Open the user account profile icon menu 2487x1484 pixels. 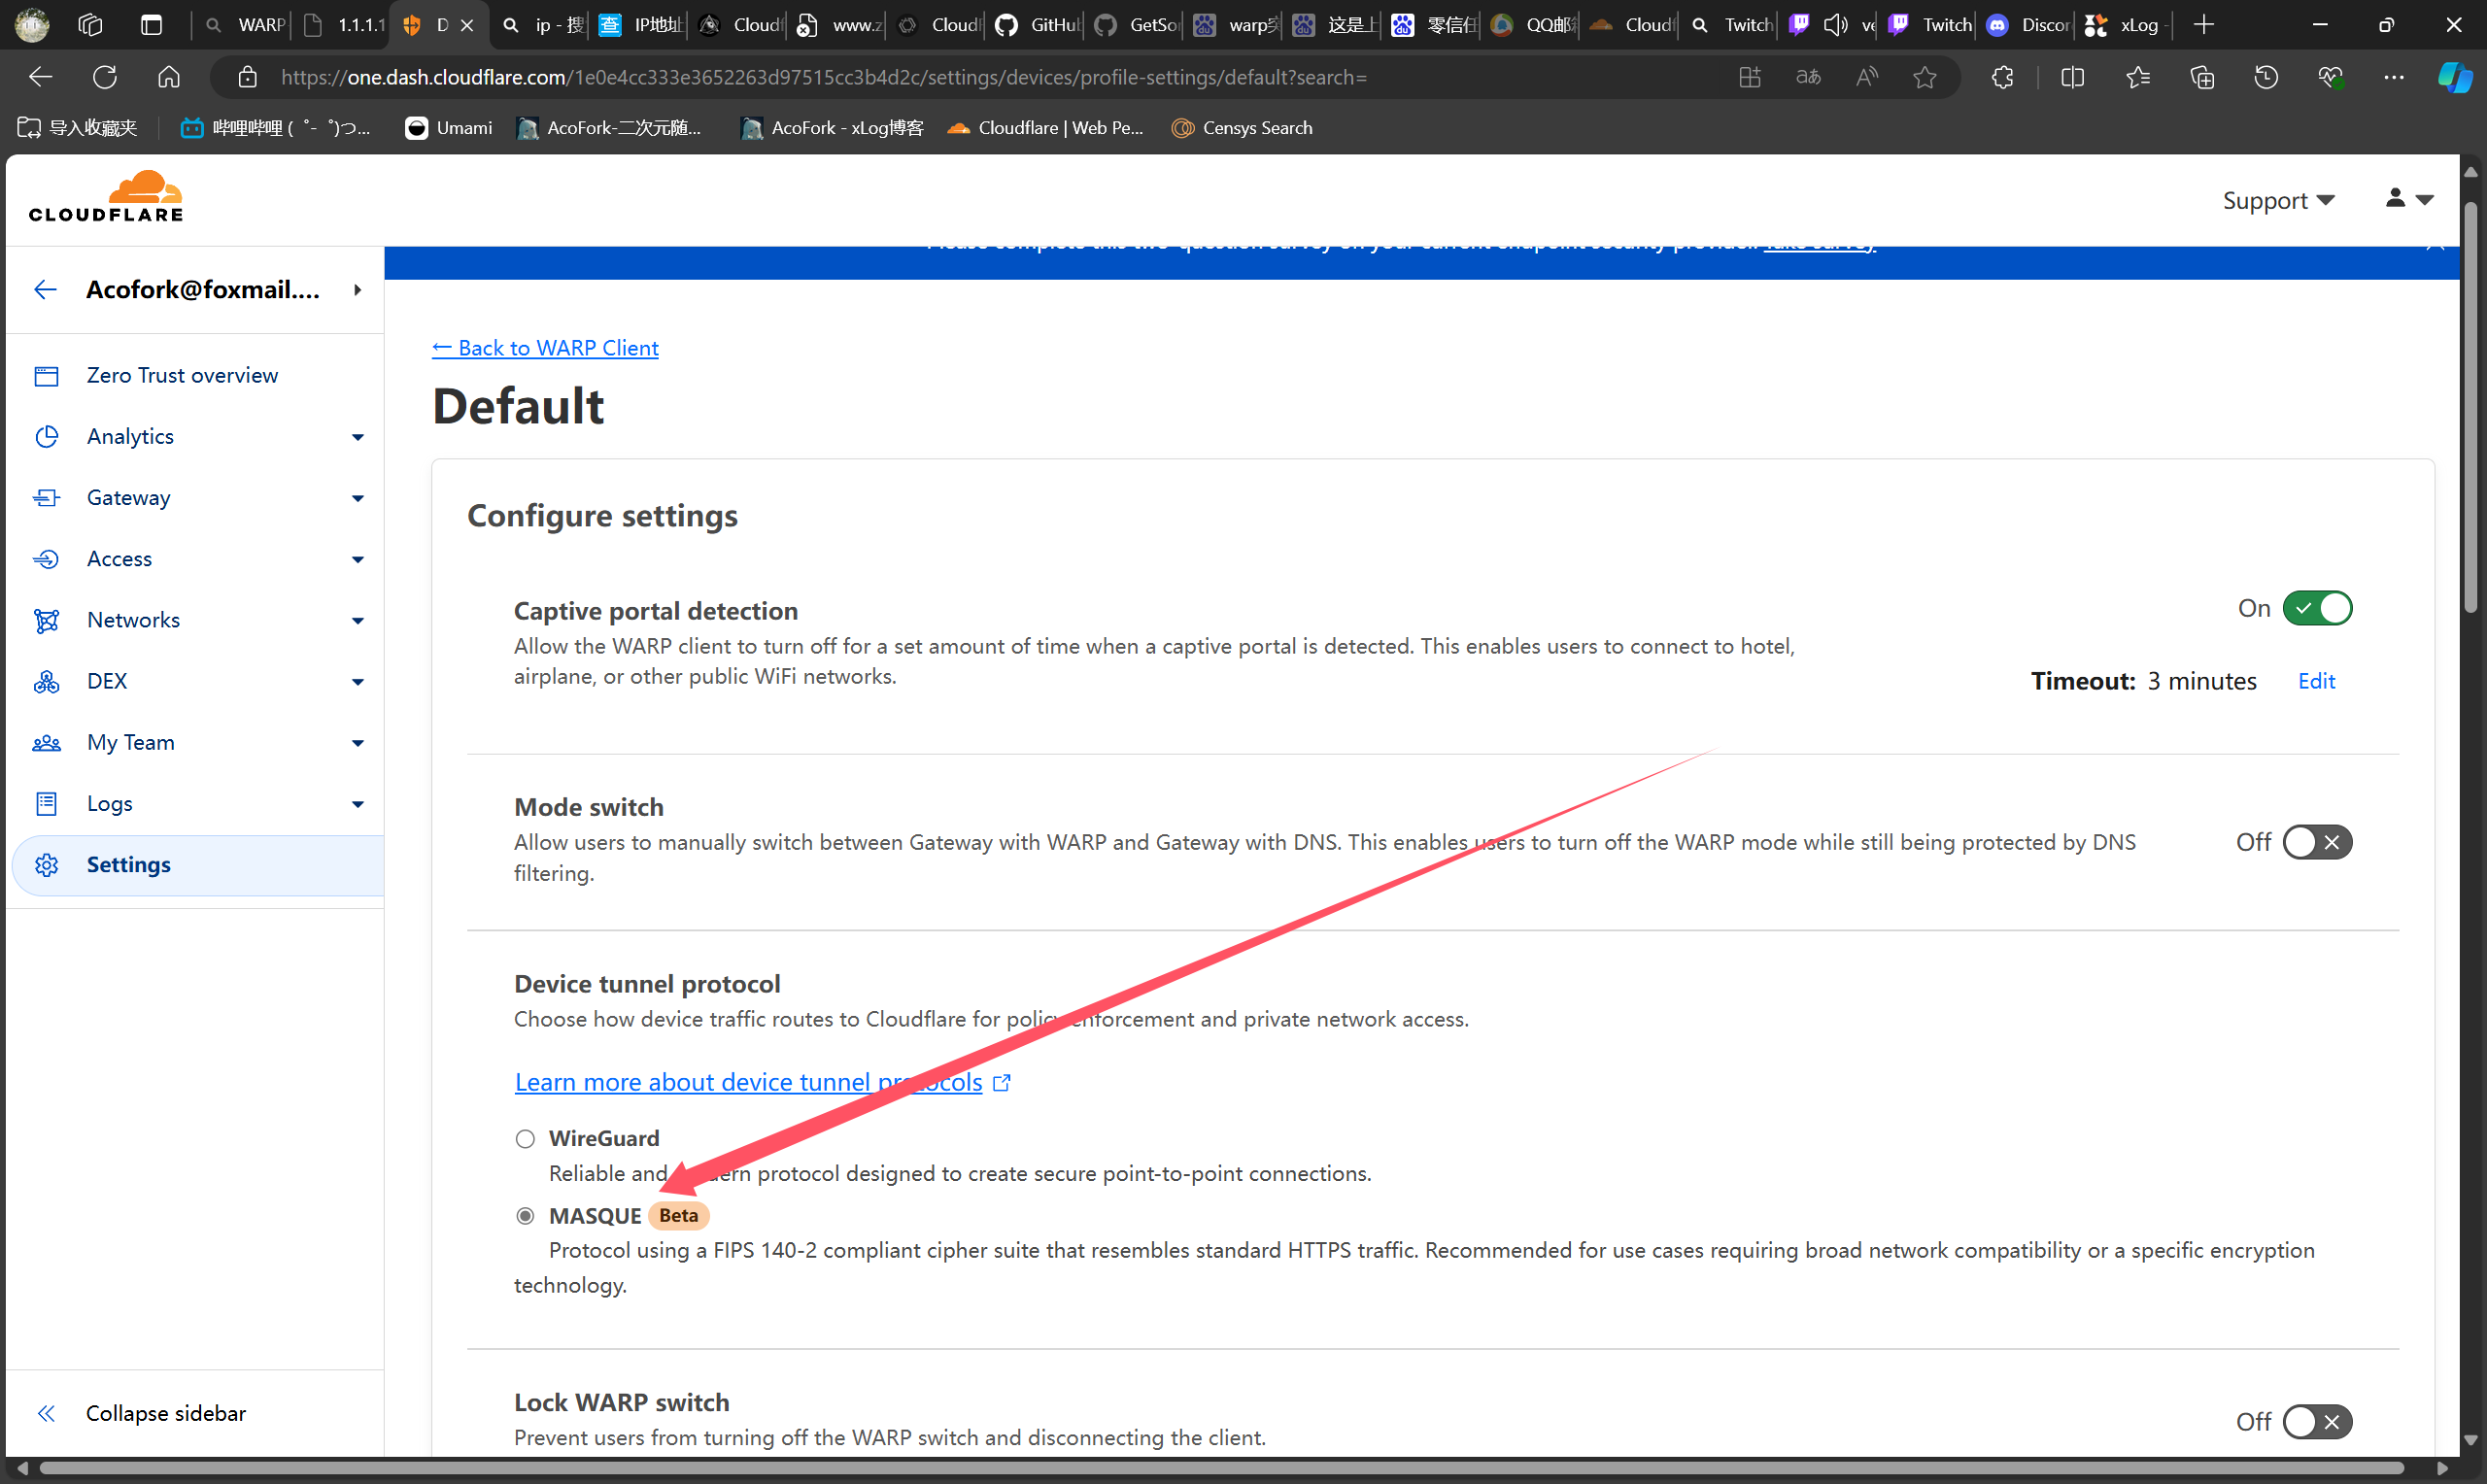[x=2409, y=199]
